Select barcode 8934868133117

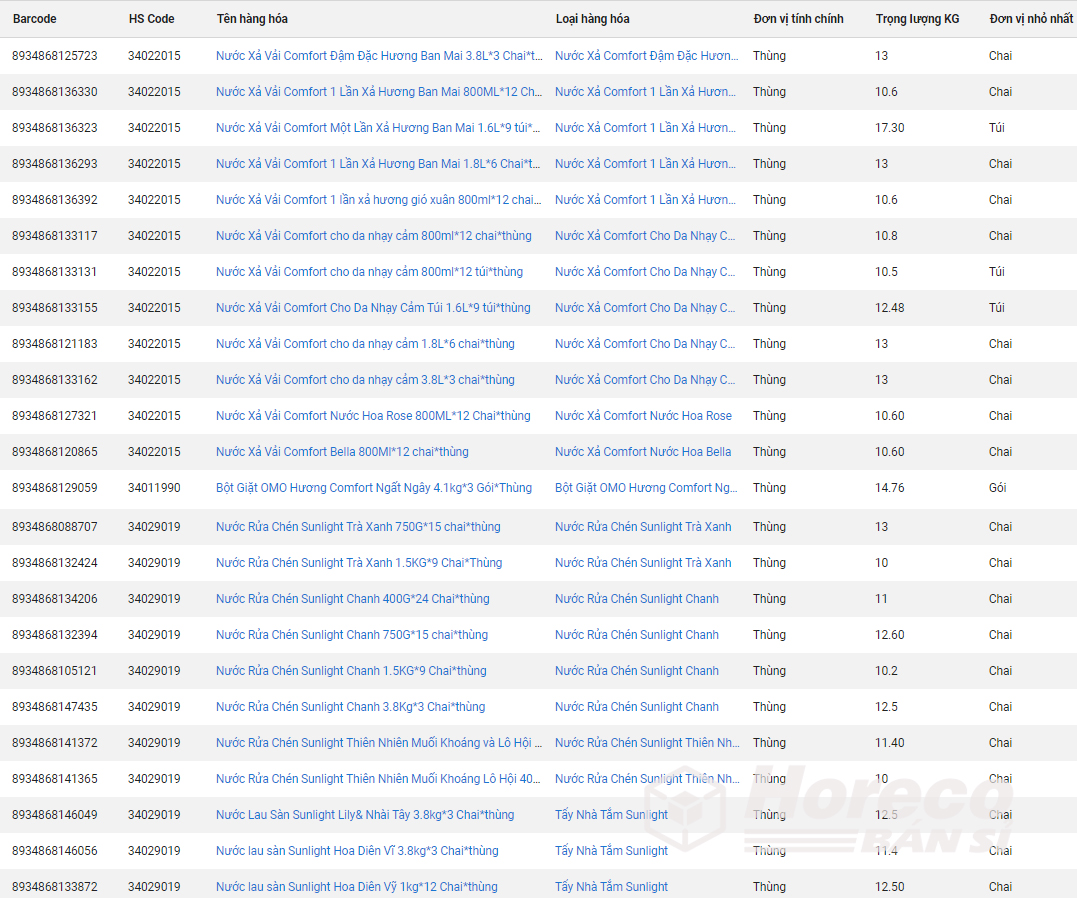[55, 236]
